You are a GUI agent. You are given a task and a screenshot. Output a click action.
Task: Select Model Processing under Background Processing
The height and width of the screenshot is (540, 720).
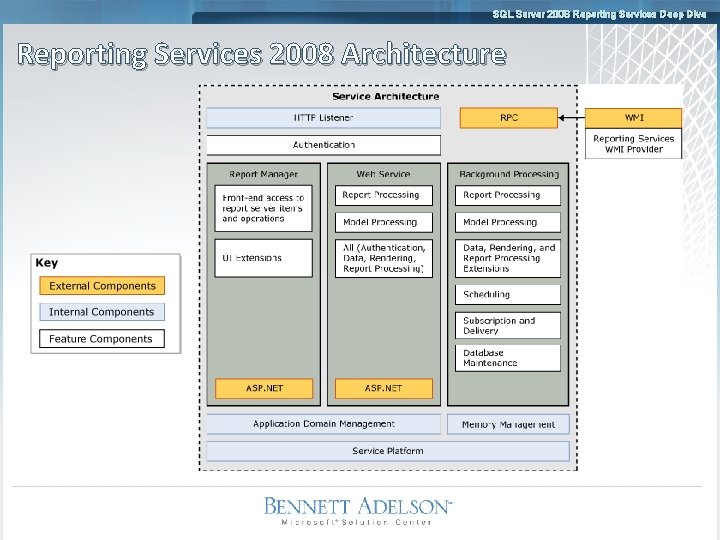point(508,222)
